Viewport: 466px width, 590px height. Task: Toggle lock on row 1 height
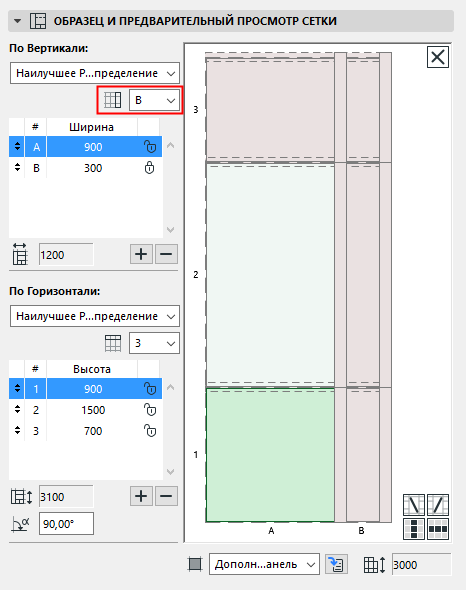tap(150, 389)
